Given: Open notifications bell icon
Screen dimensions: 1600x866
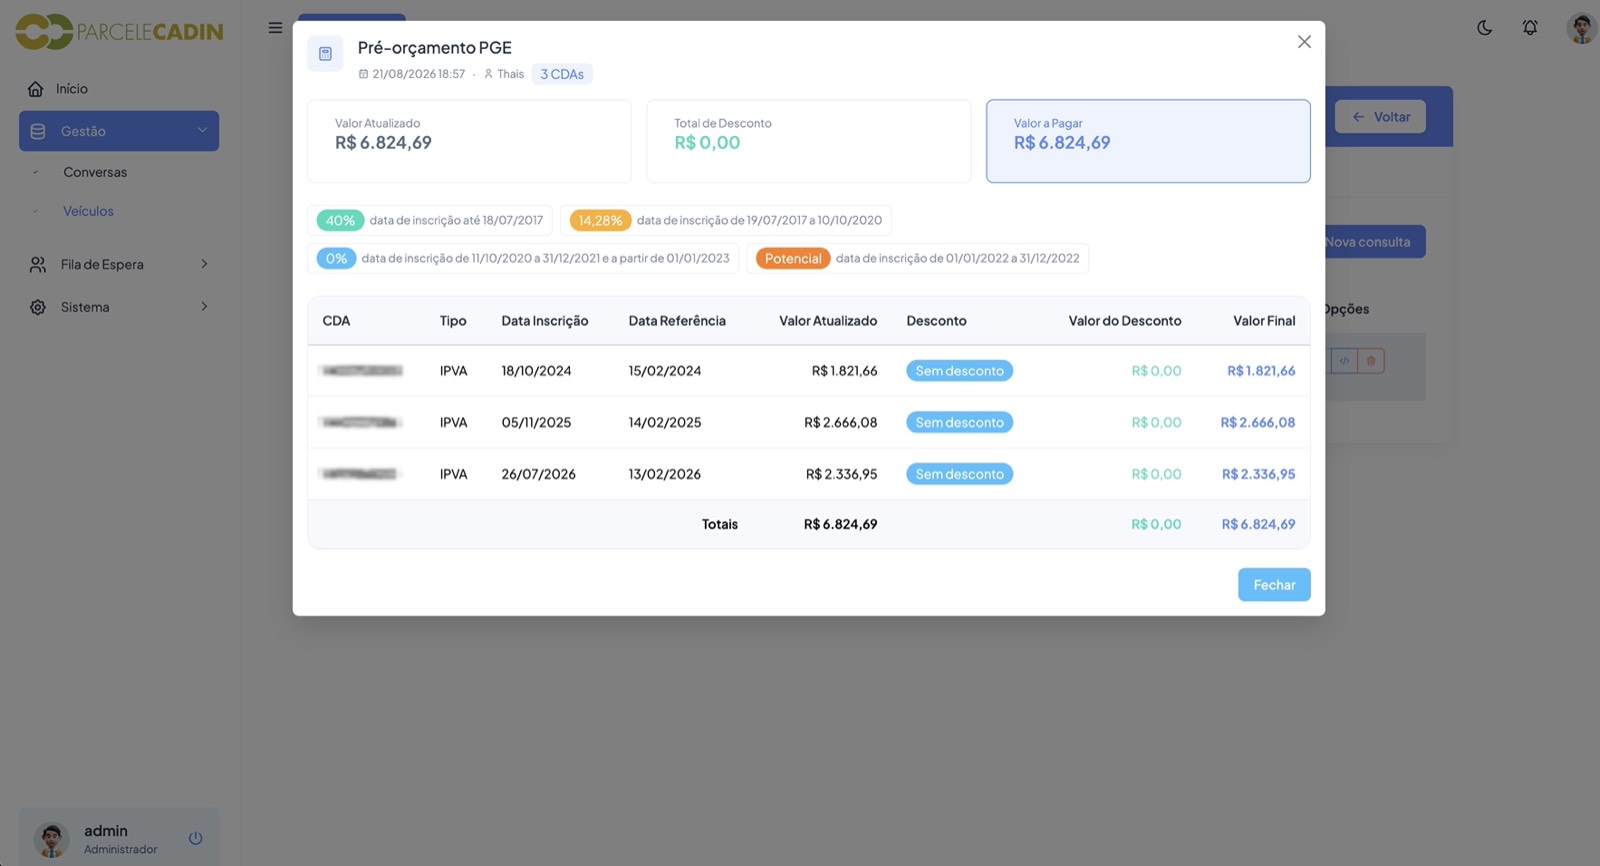Looking at the screenshot, I should [1530, 28].
